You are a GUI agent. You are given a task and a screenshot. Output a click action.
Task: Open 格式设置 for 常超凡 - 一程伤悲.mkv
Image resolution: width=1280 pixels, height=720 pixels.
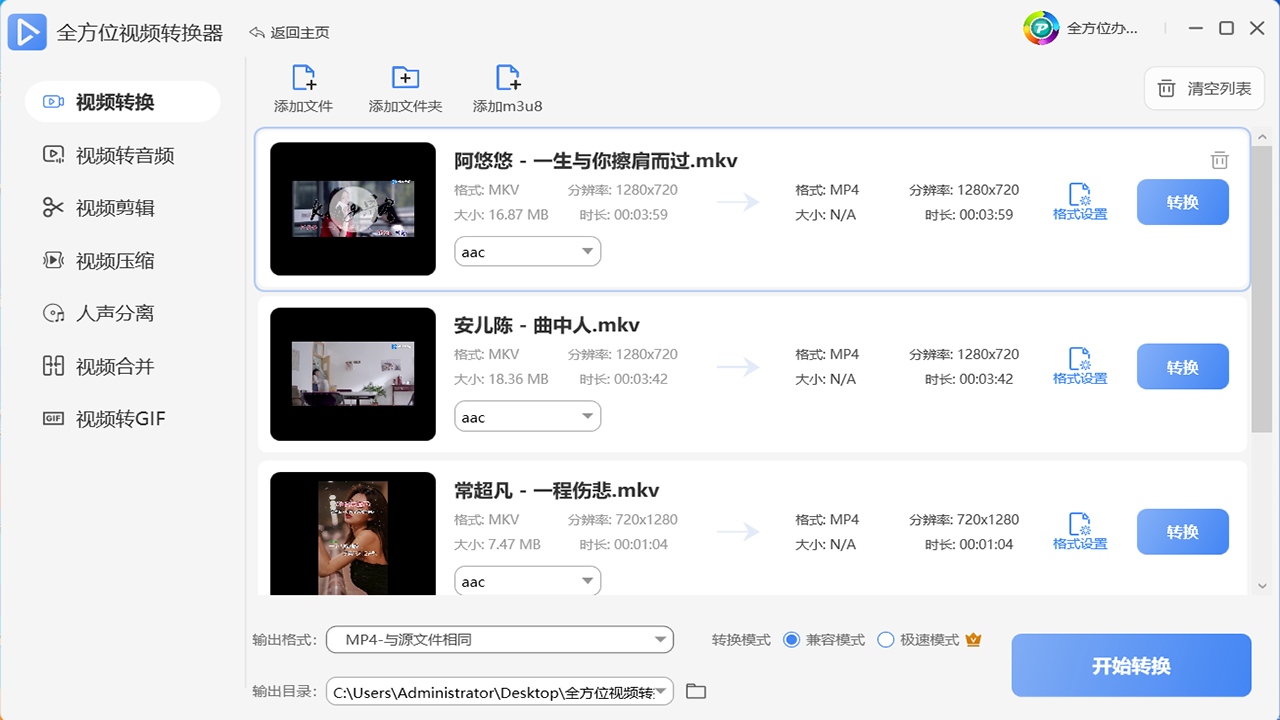point(1080,531)
